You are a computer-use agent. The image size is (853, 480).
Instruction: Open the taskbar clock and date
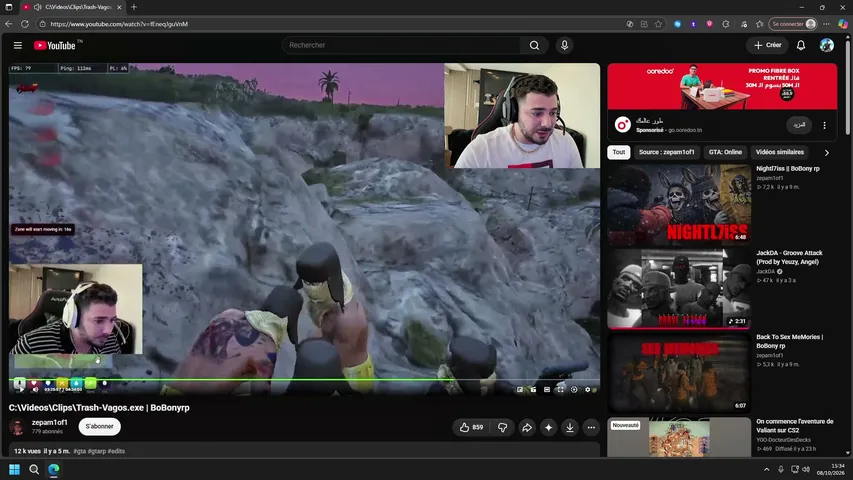coord(831,469)
